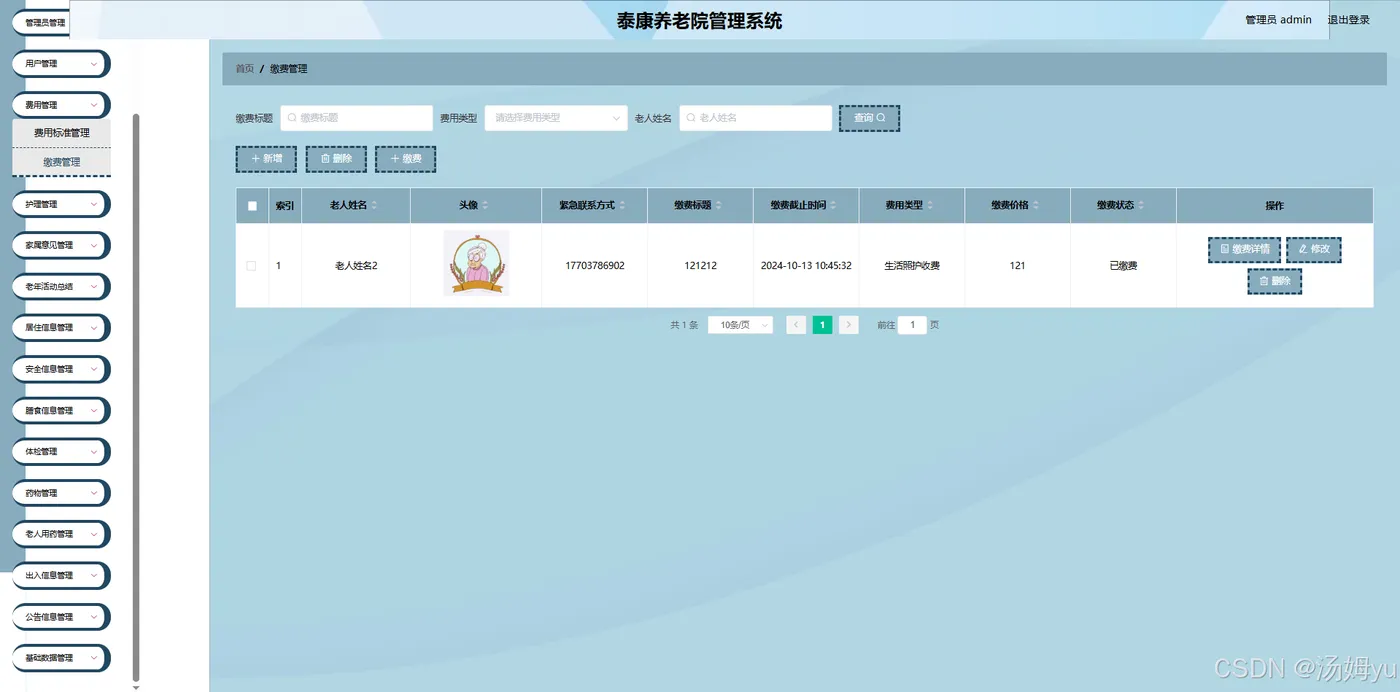Screen dimensions: 1400x692
Task: Expand the 基础数据管理 sidebar menu
Action: pos(61,658)
